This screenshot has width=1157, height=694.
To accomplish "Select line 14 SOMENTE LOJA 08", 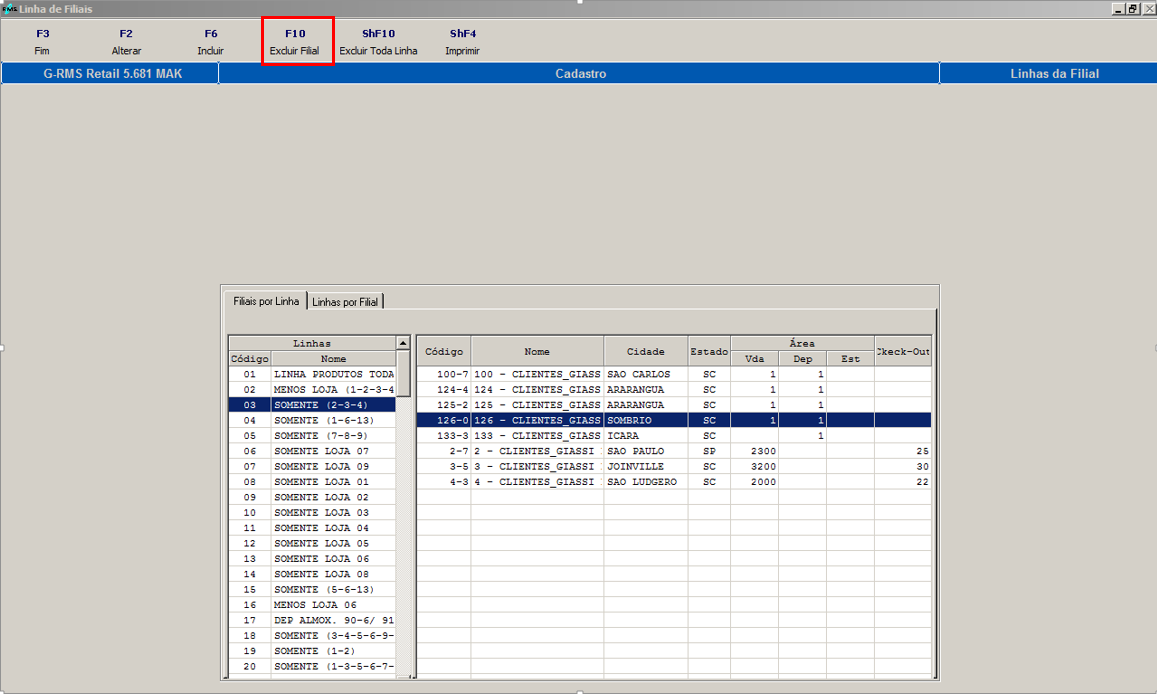I will (x=312, y=574).
